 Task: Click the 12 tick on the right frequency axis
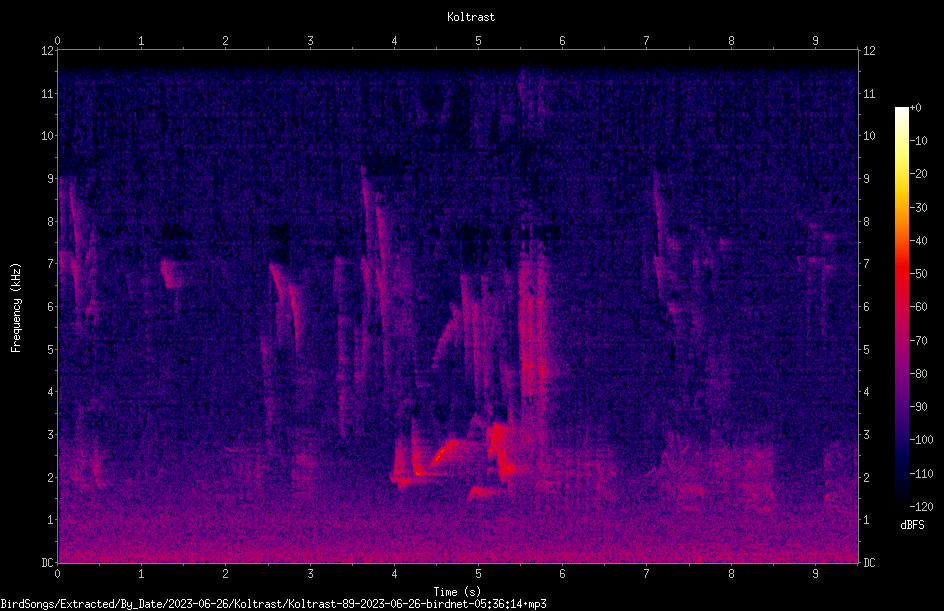click(x=869, y=51)
